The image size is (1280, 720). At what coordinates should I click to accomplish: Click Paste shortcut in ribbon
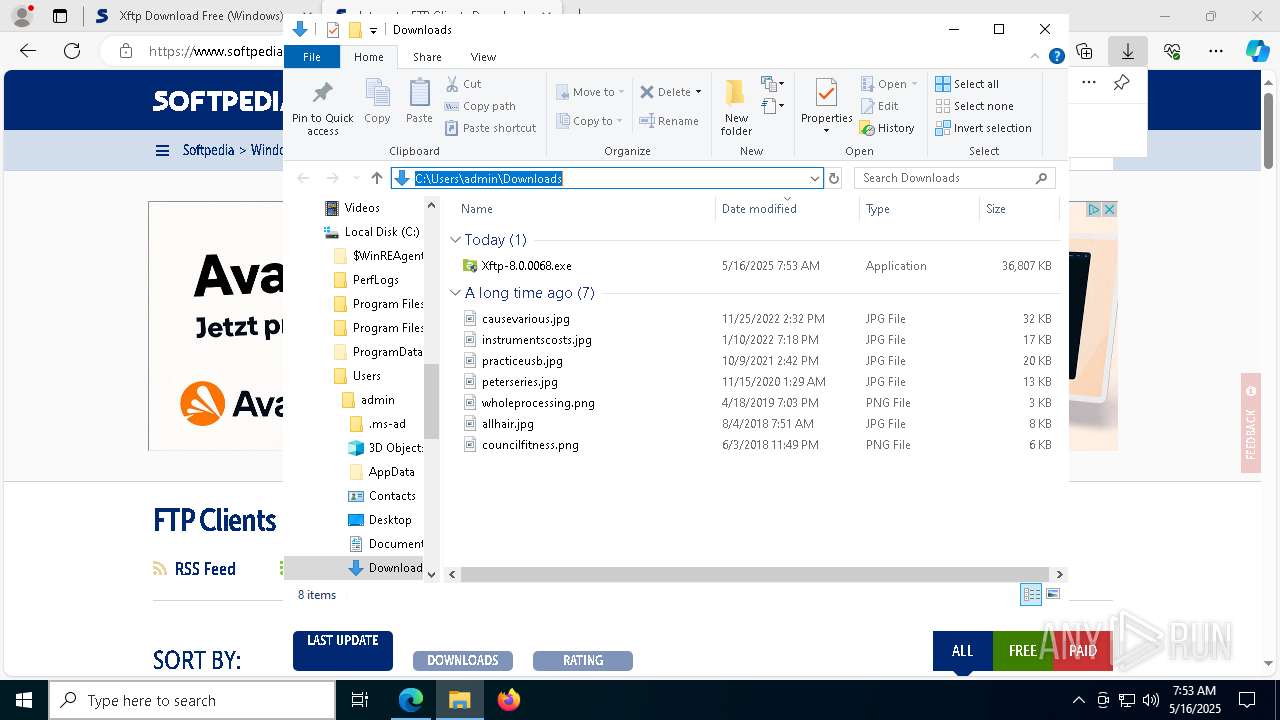[x=491, y=128]
